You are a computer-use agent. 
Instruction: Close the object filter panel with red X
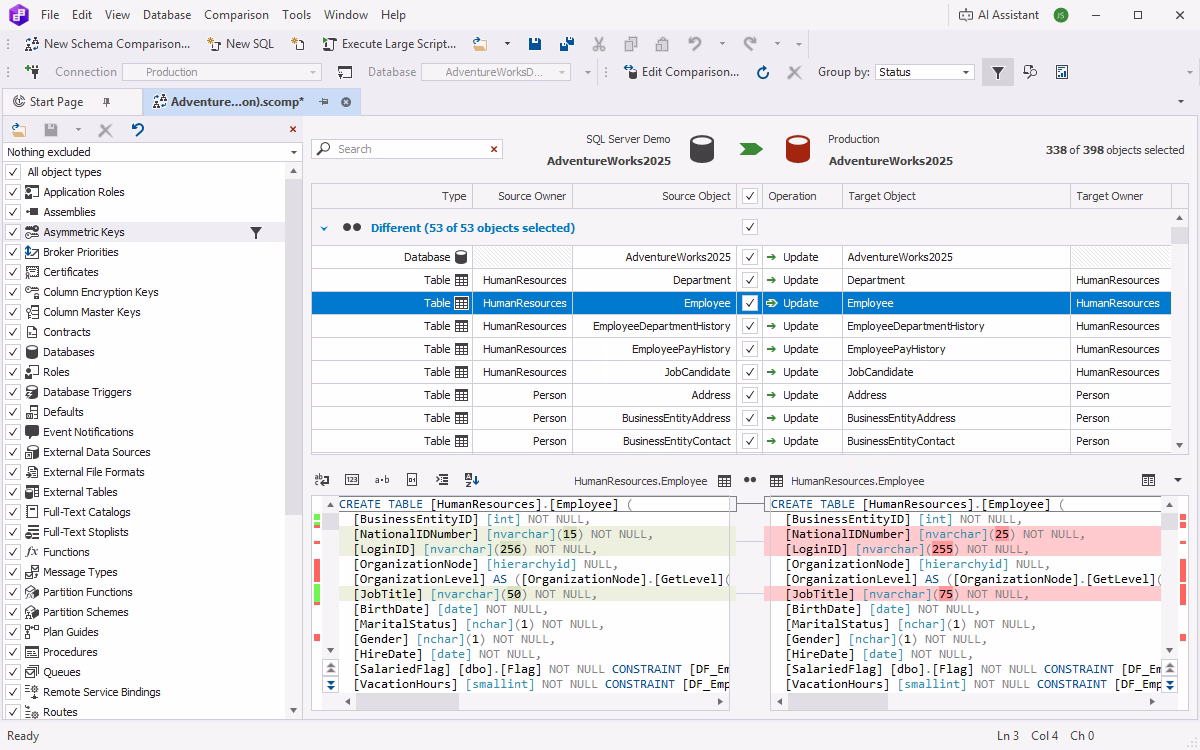tap(293, 129)
